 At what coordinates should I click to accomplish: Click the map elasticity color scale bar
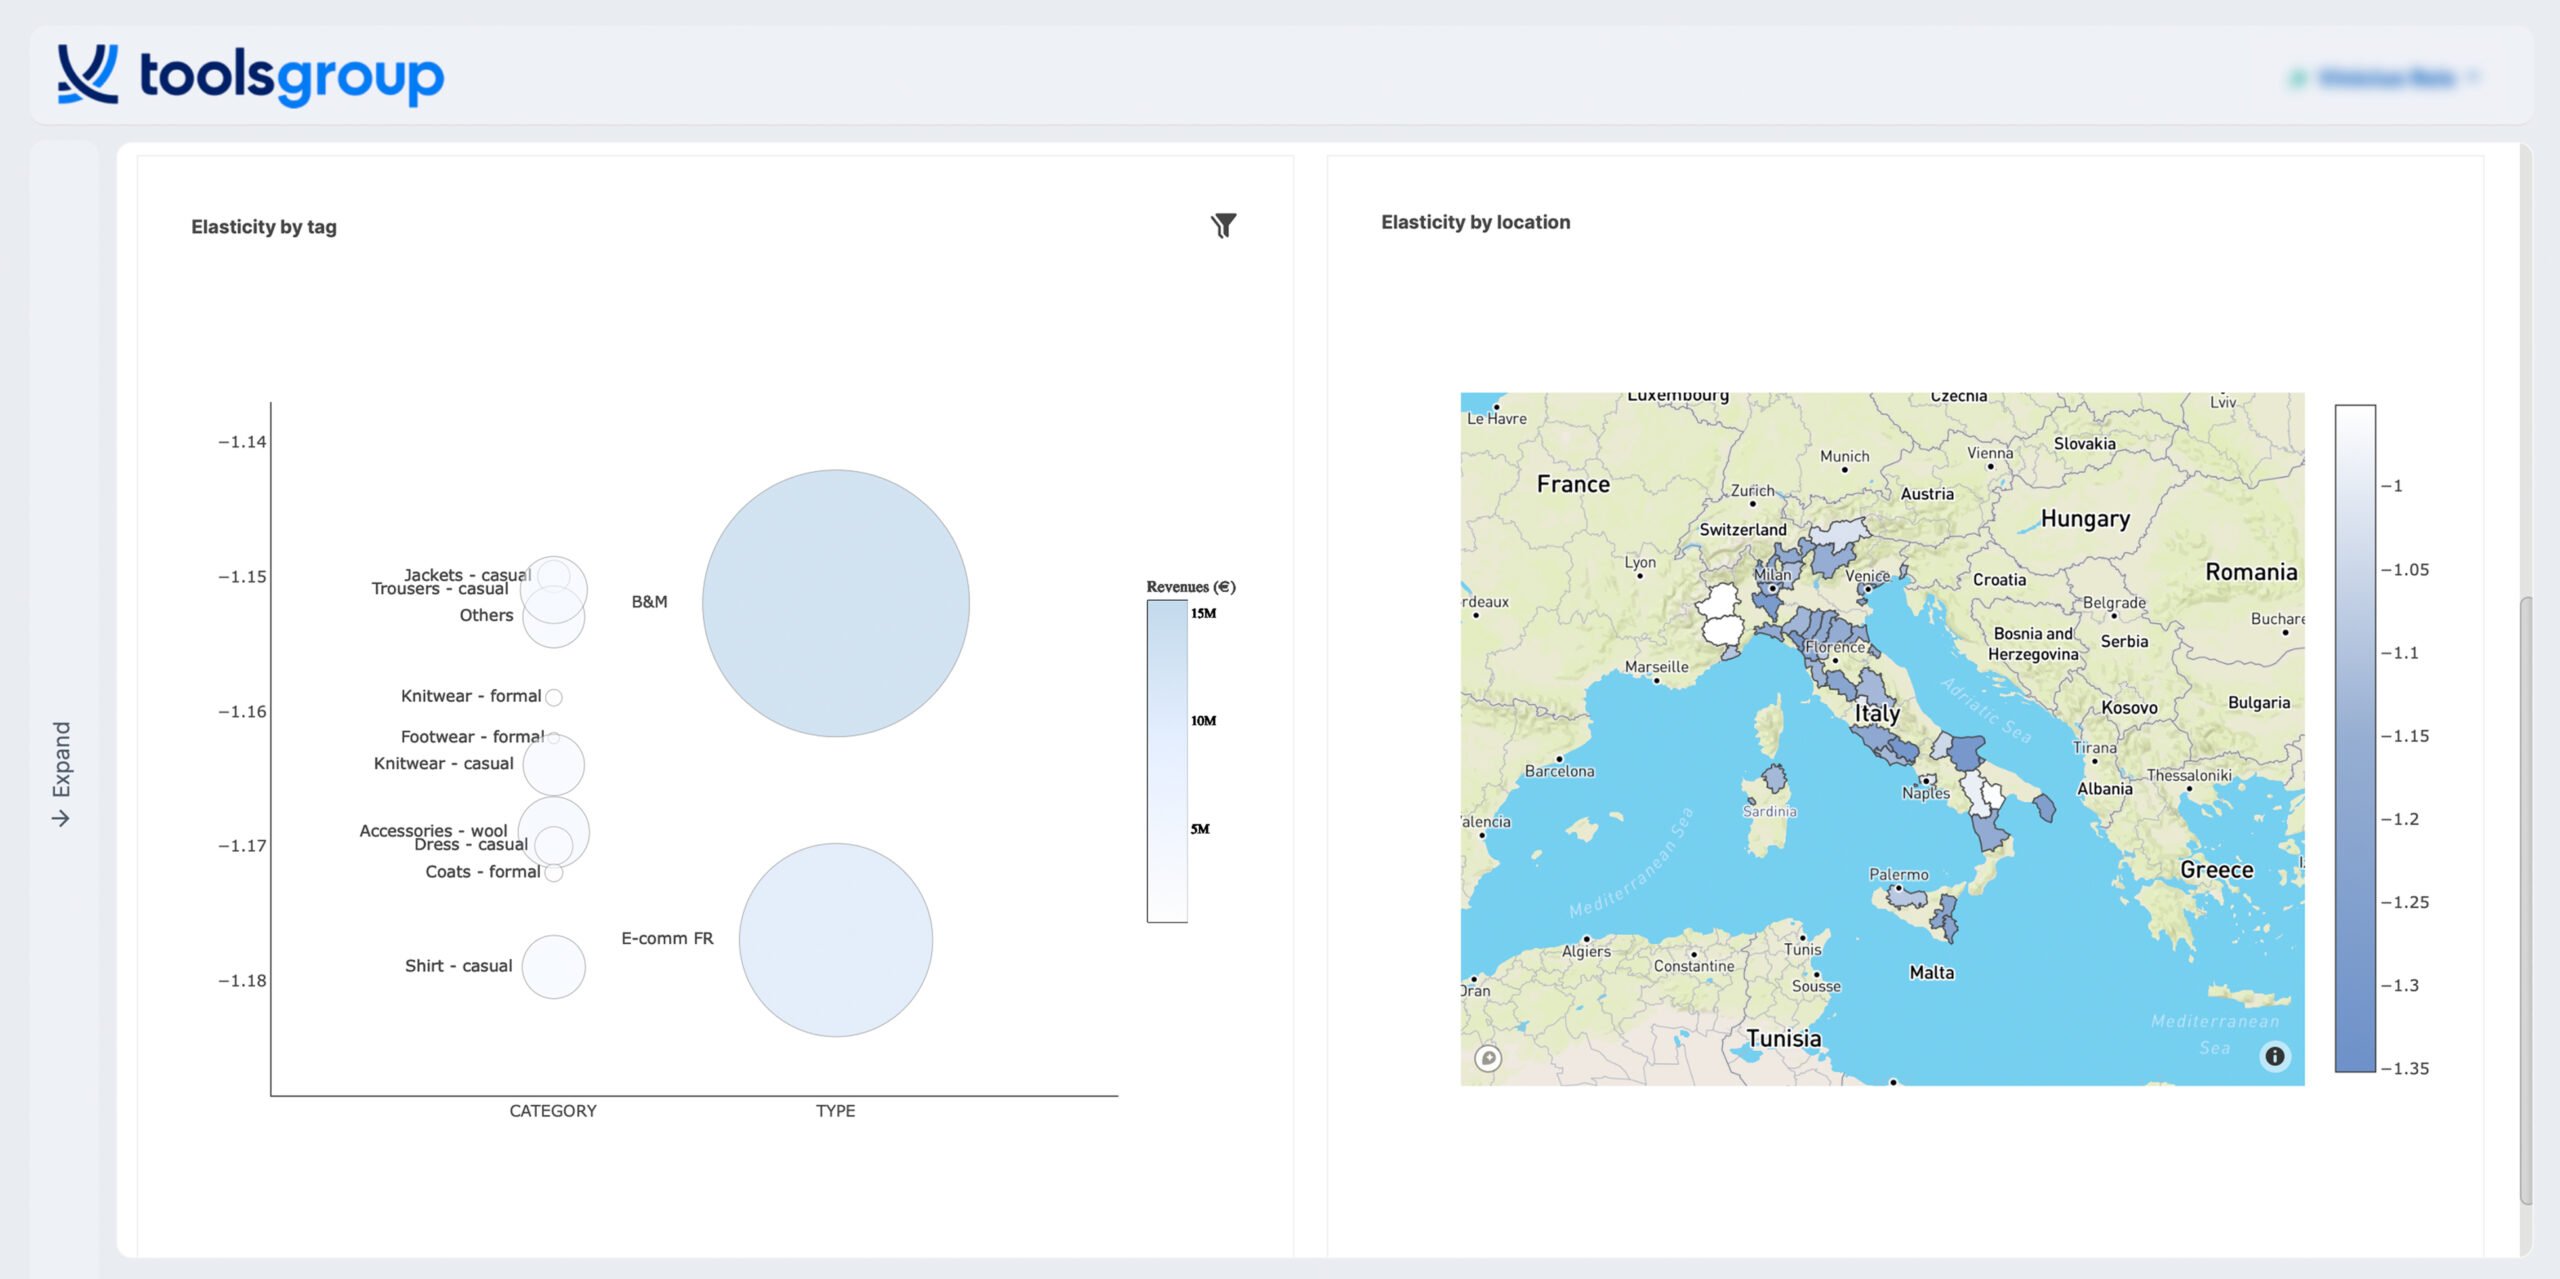[2355, 738]
